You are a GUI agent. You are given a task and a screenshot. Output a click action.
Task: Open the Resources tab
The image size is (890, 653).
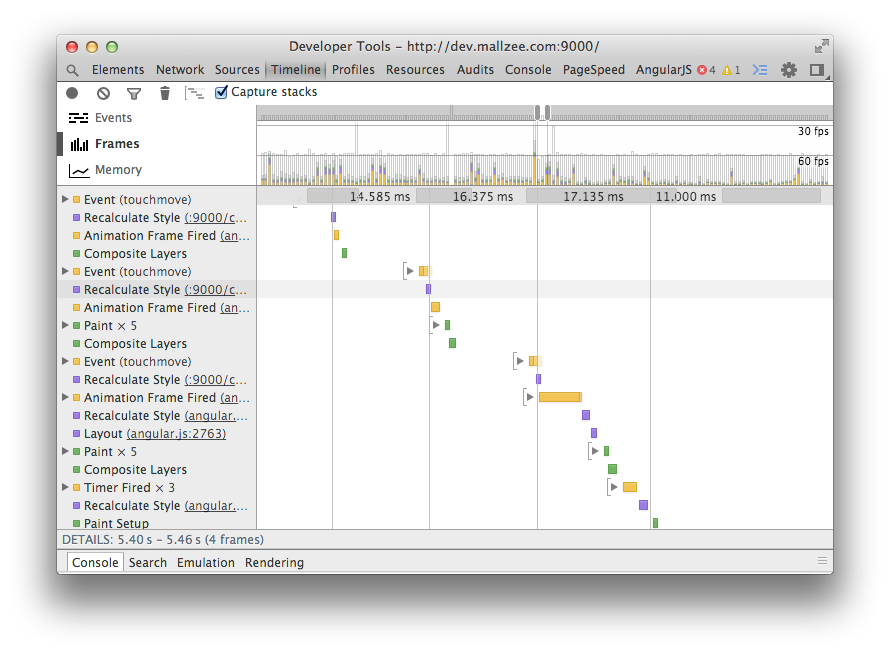(415, 70)
